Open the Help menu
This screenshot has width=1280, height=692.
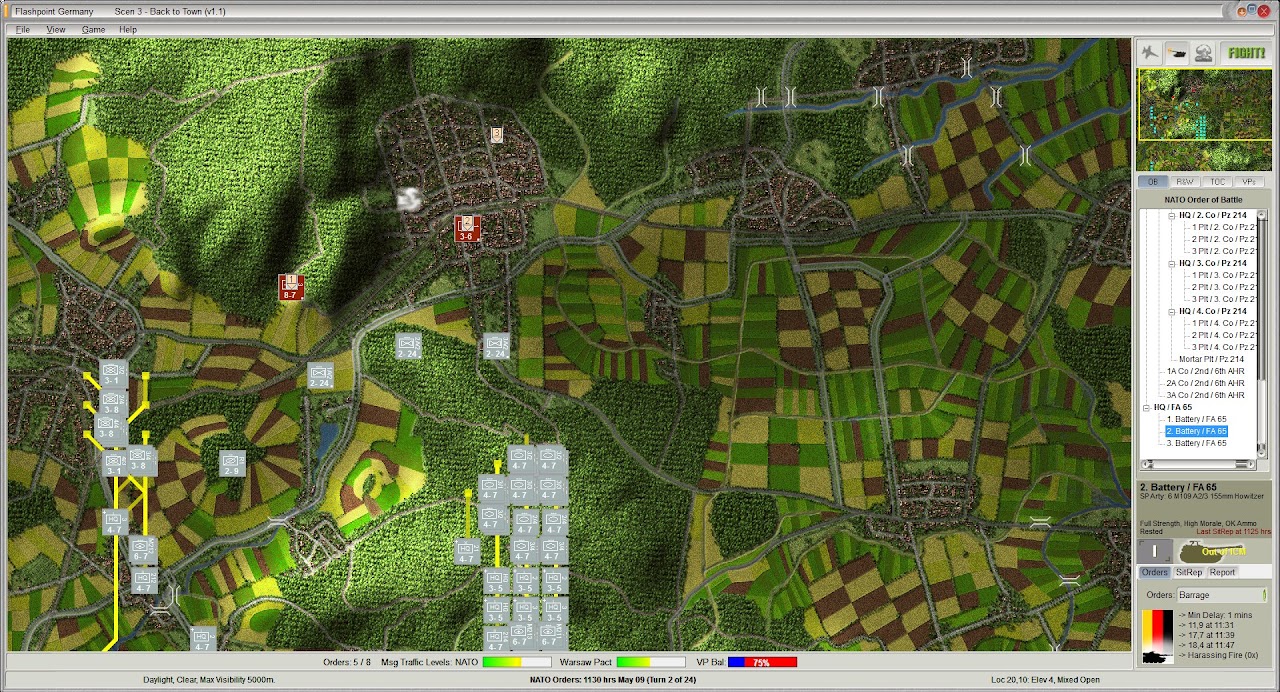pyautogui.click(x=128, y=29)
